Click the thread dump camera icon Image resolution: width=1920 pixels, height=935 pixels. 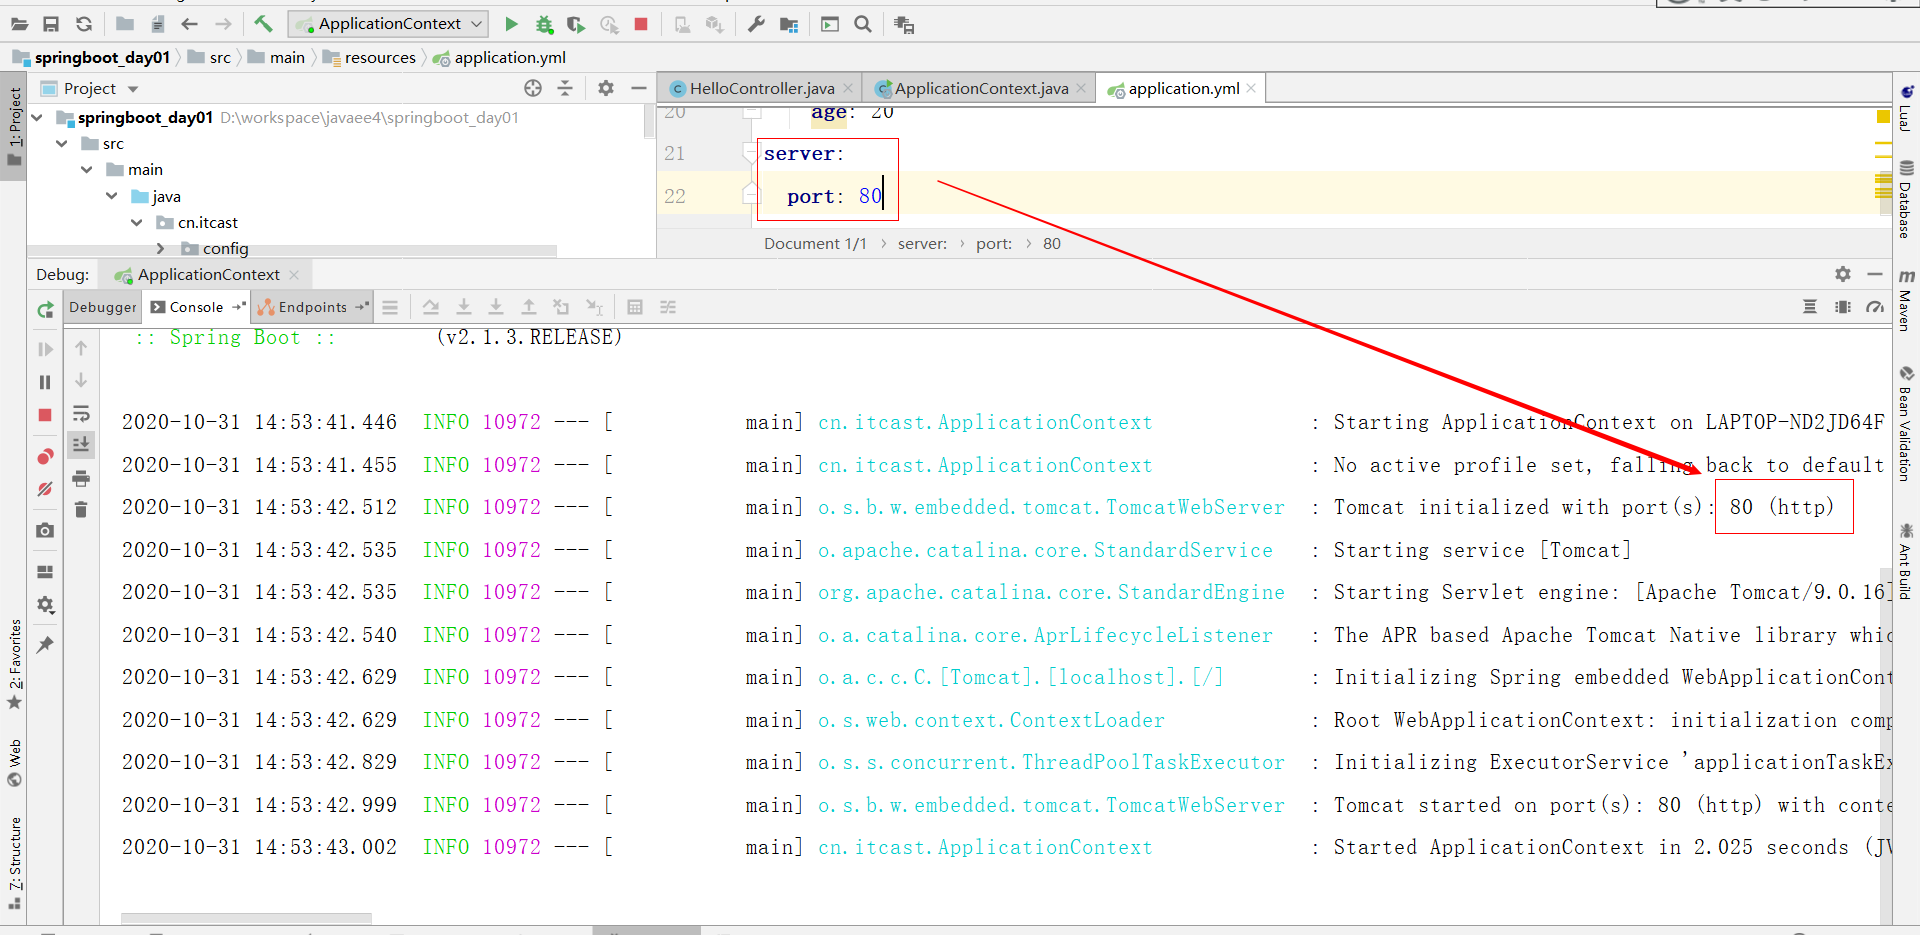coord(45,530)
